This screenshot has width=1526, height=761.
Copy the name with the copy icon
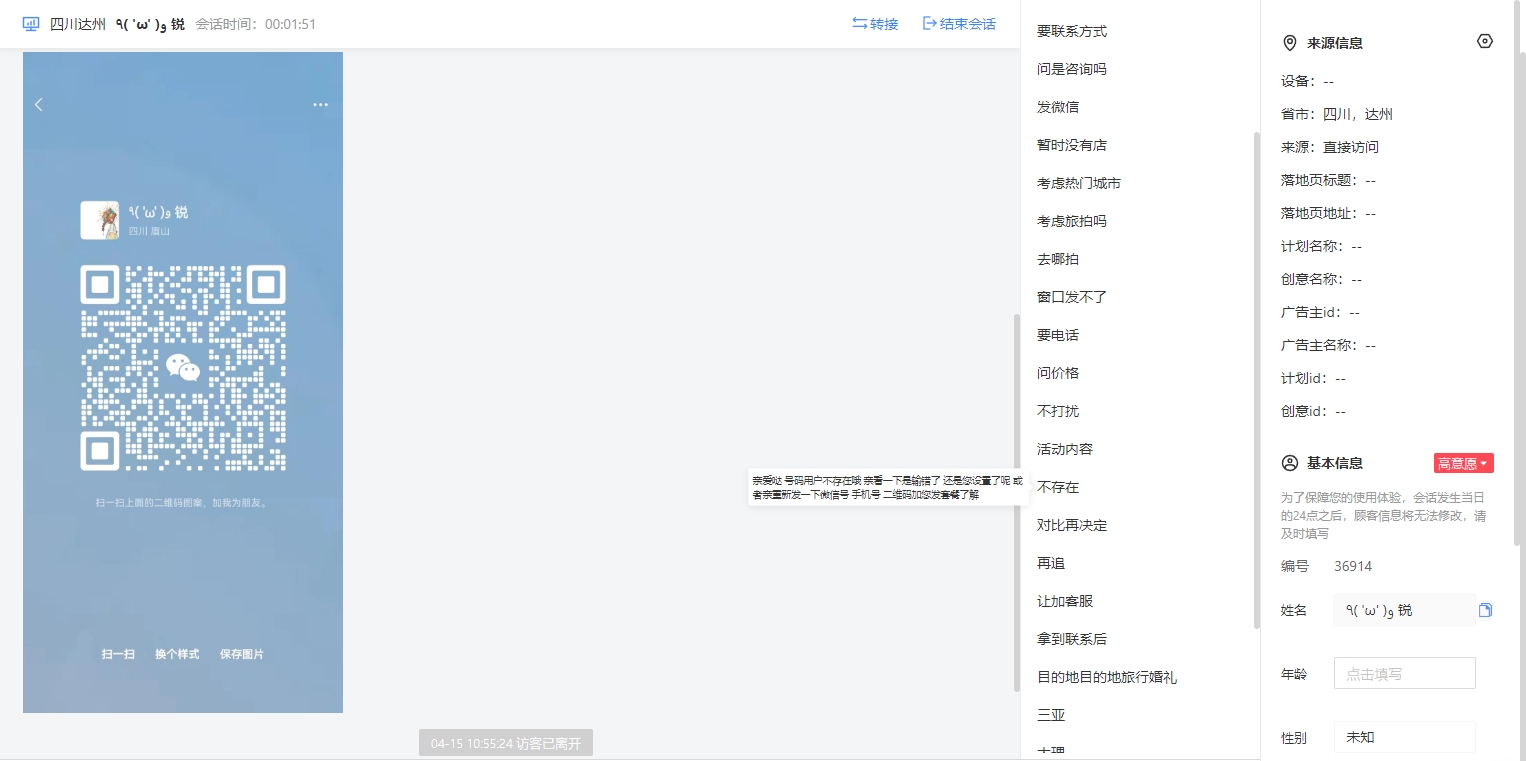1486,610
